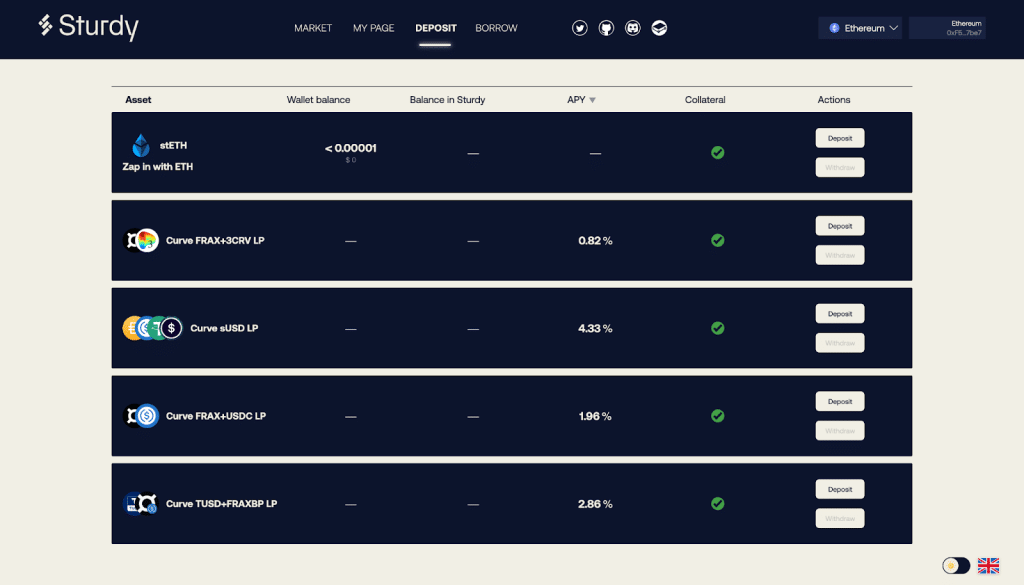The height and width of the screenshot is (585, 1024).
Task: Click the Curve FRAX+3CRV LP collateral check mark
Action: (718, 240)
